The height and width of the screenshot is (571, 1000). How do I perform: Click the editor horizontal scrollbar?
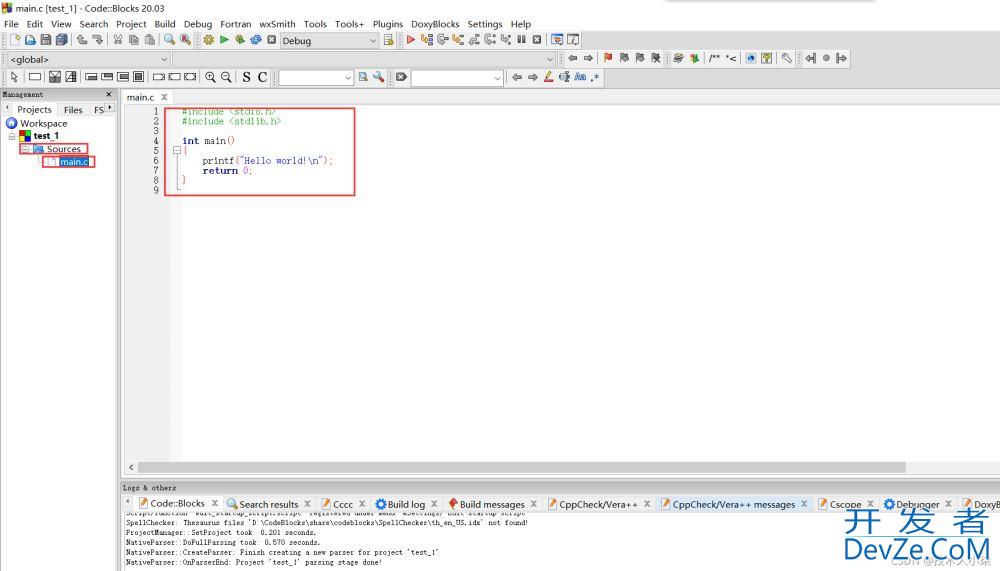tap(521, 468)
